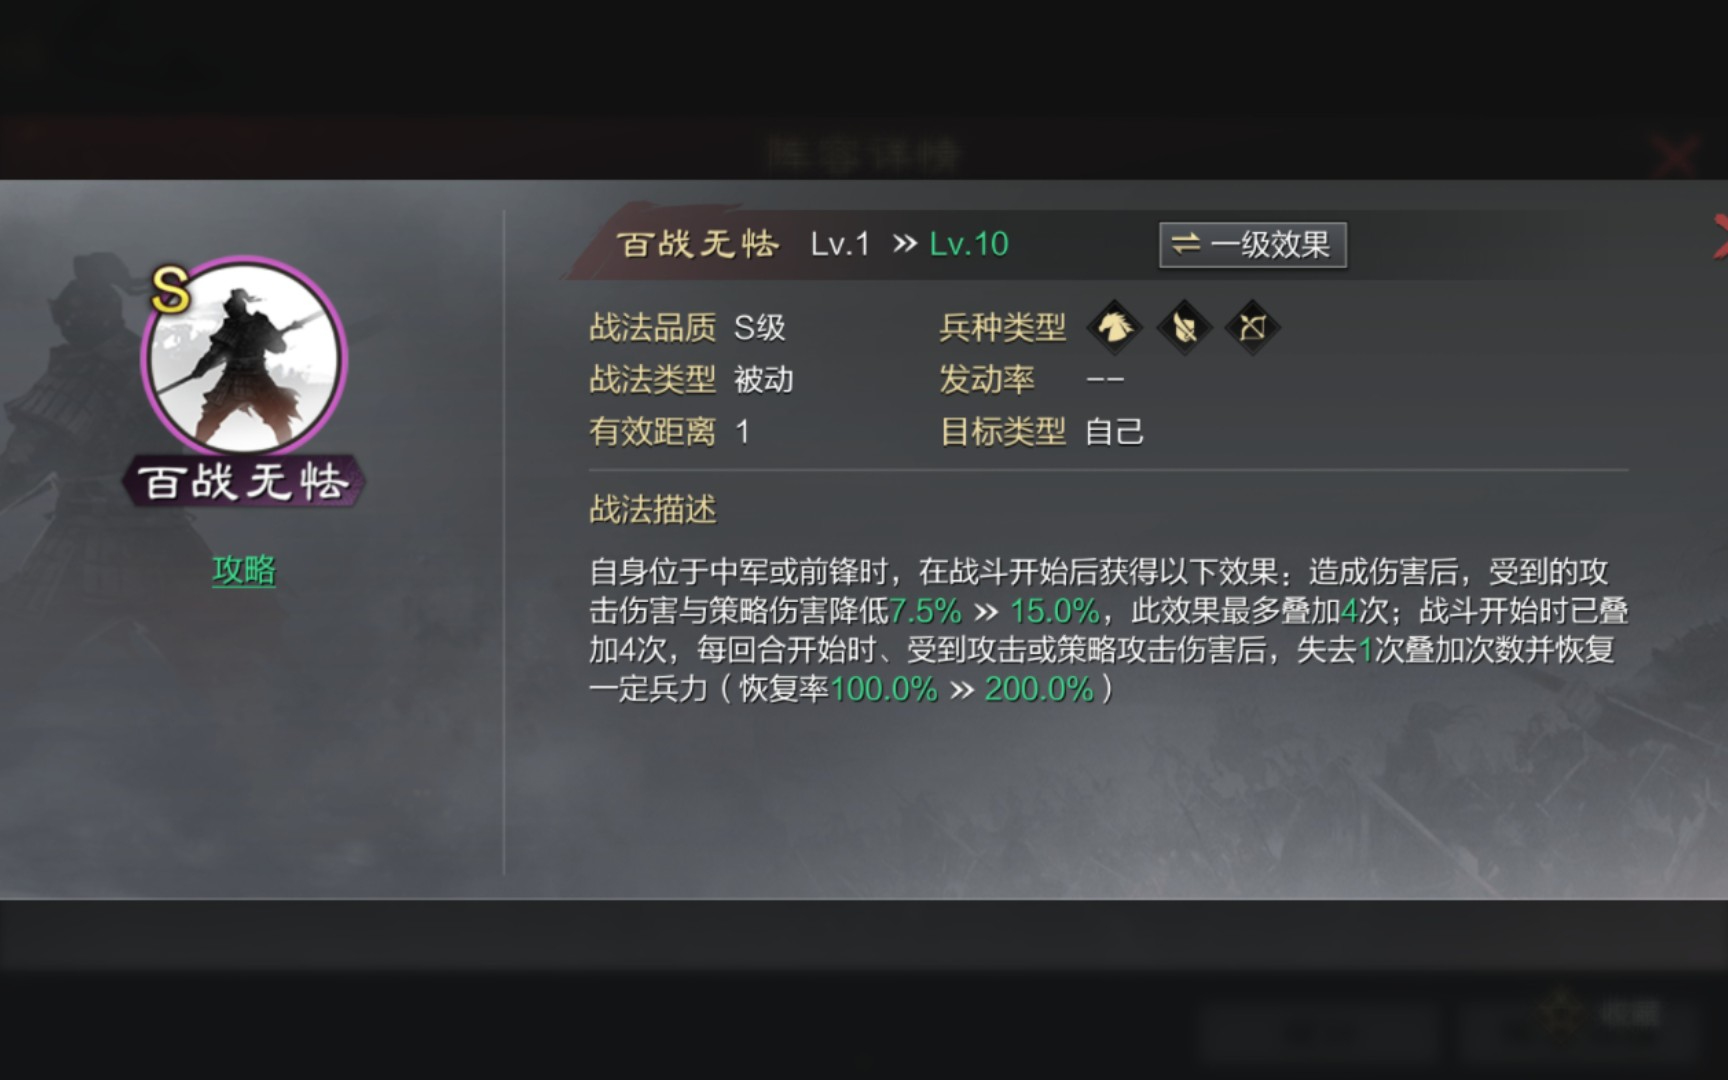Screen dimensions: 1728x1080
Task: Tap the gold S grade badge
Action: 171,290
